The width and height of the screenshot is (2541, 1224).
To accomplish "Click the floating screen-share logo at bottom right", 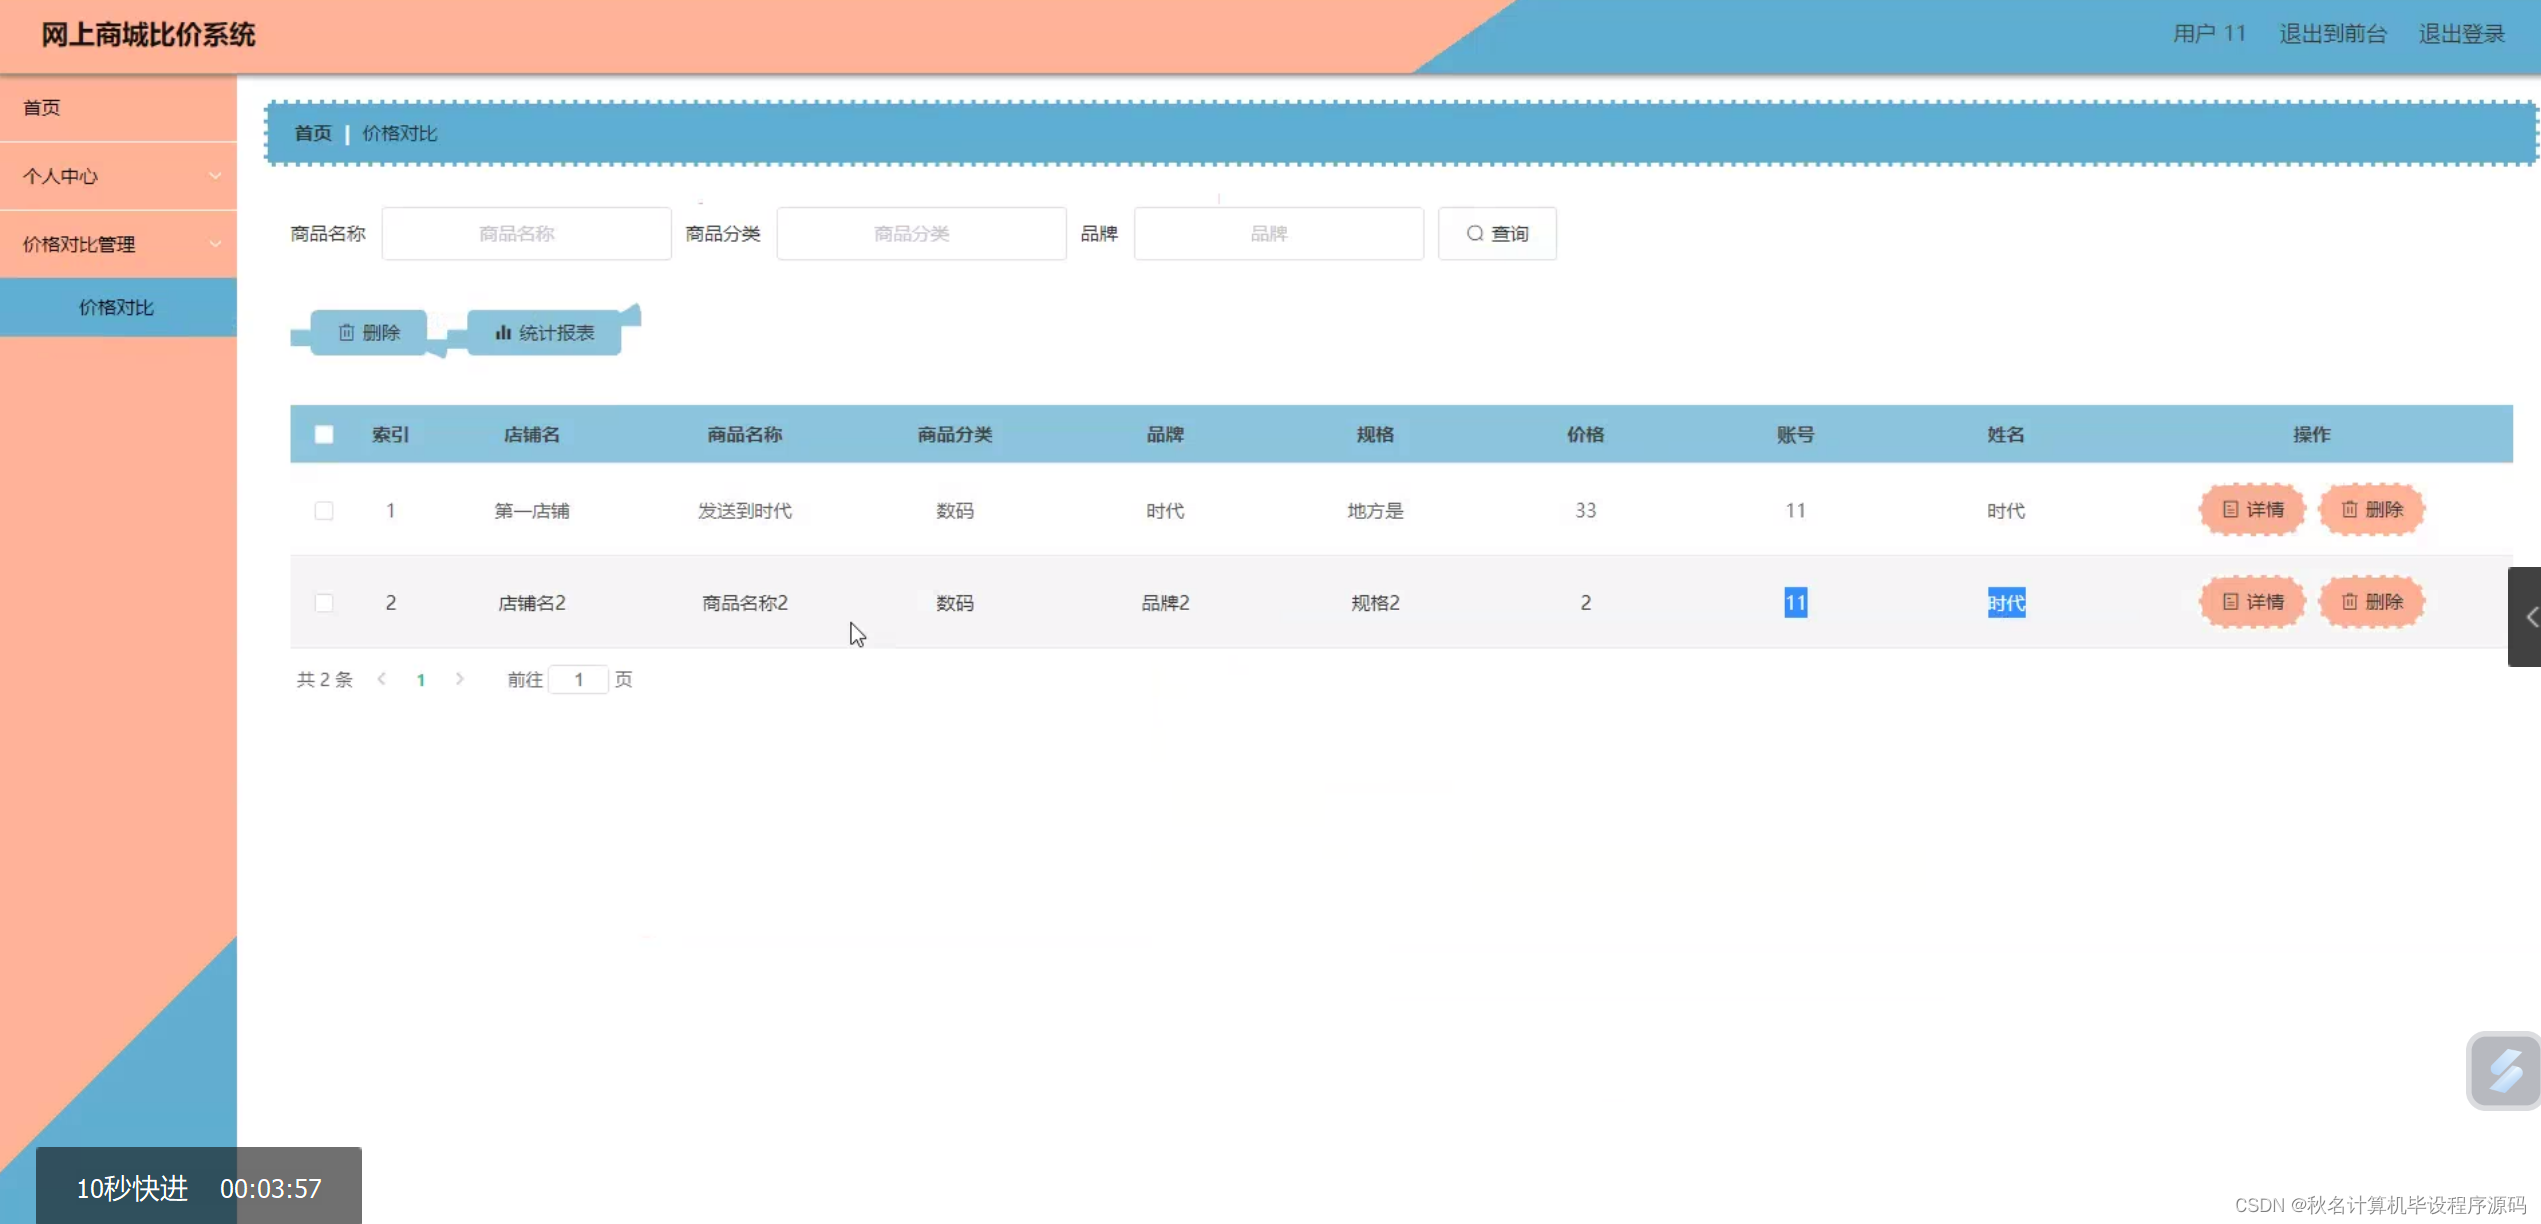I will click(x=2504, y=1070).
